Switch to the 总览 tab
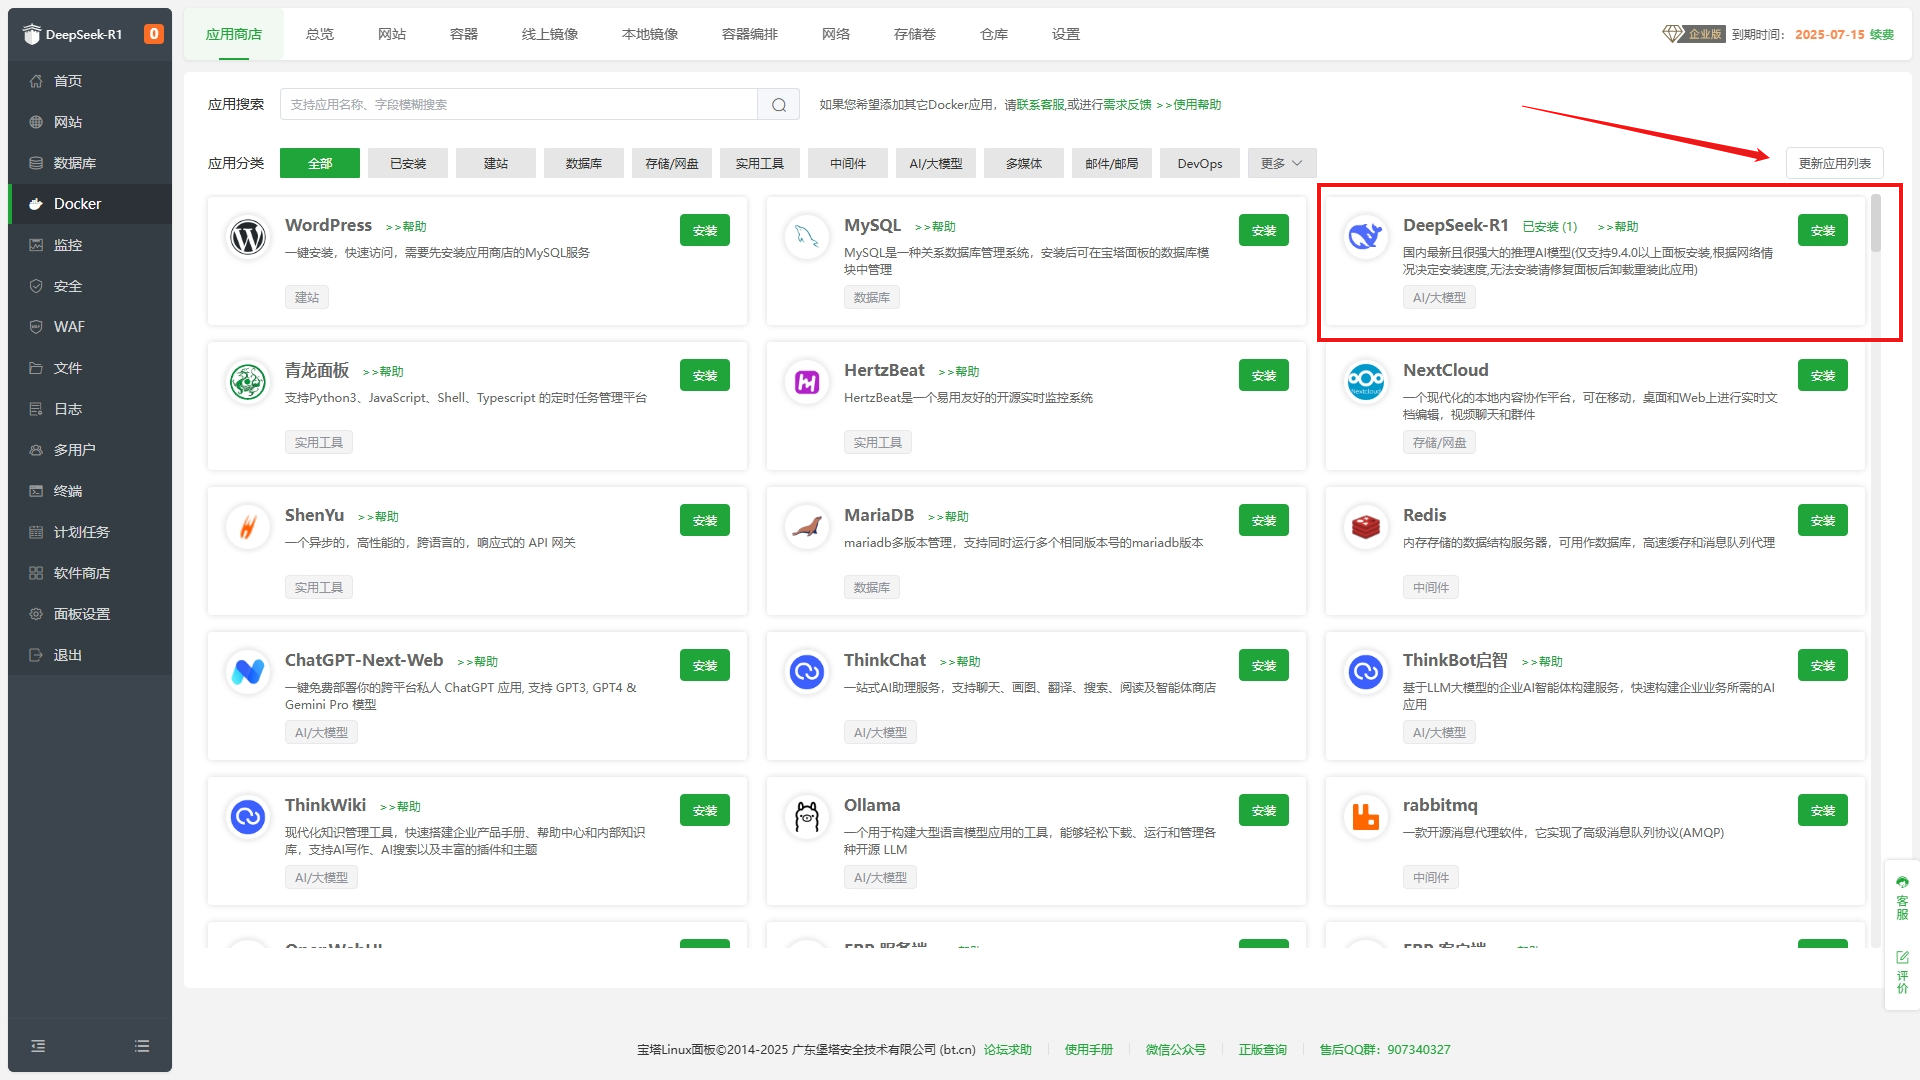The image size is (1920, 1080). pyautogui.click(x=320, y=34)
